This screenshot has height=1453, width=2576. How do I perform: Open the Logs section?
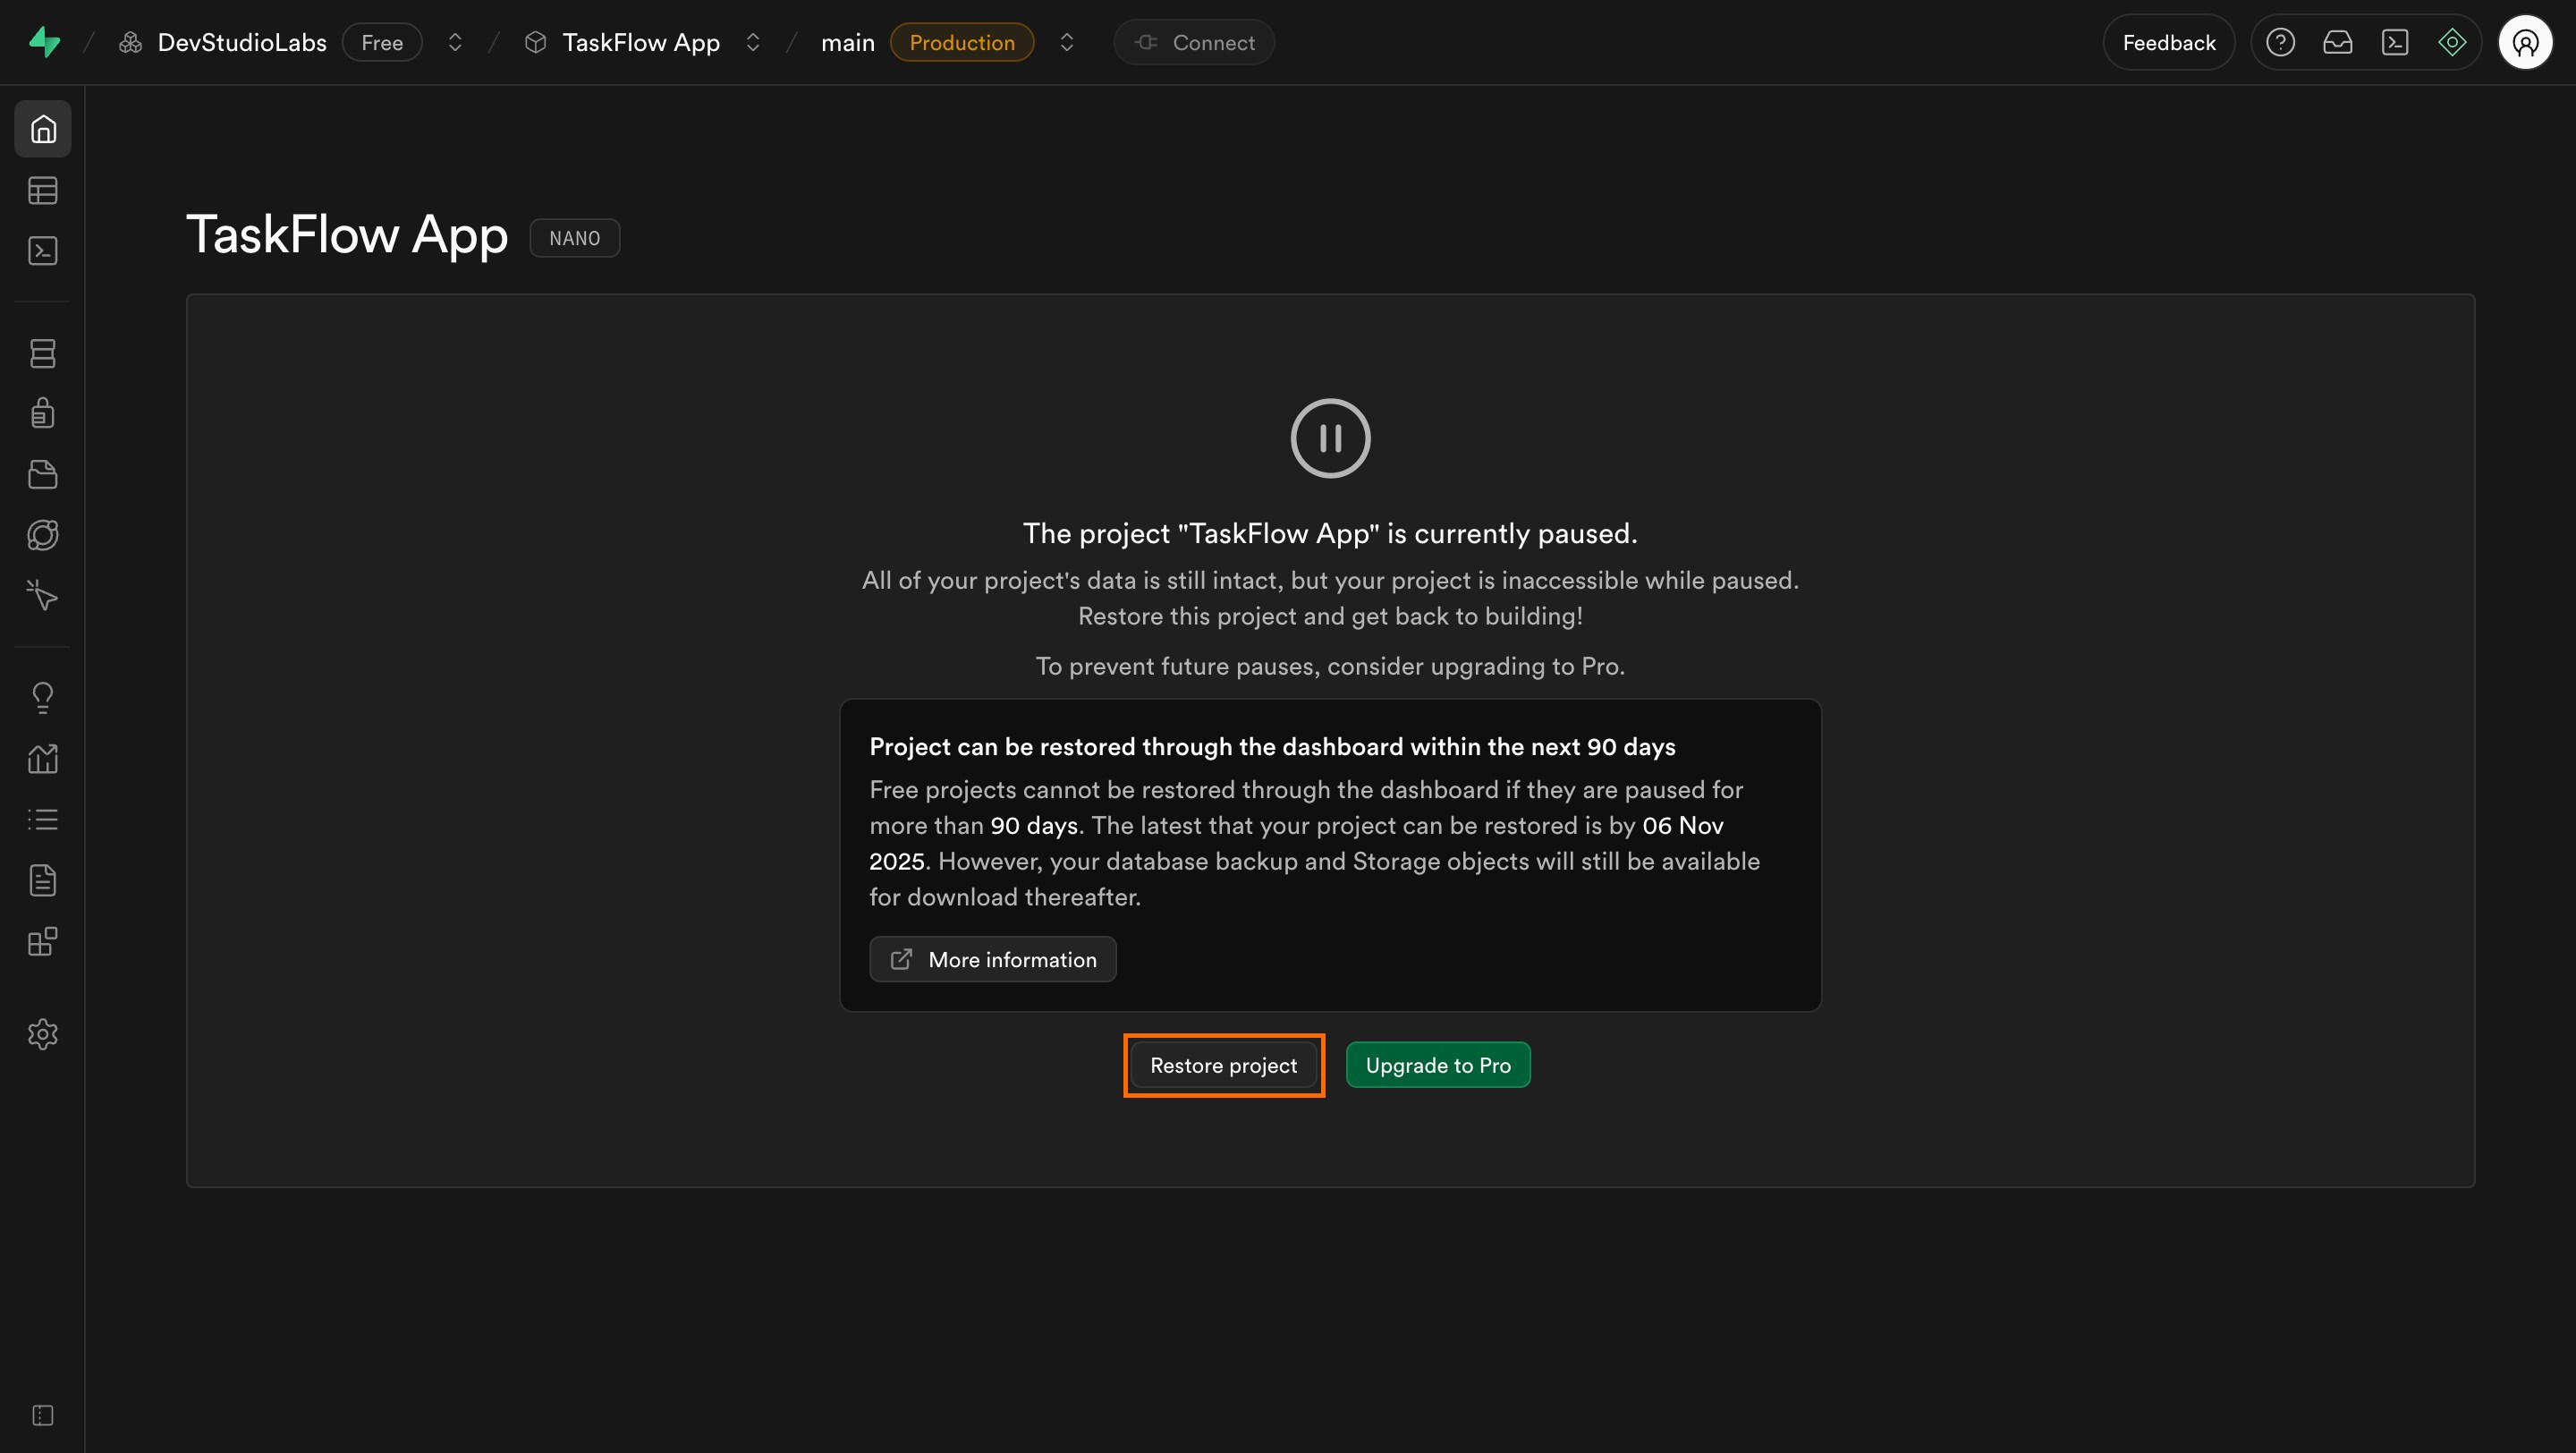click(x=43, y=819)
